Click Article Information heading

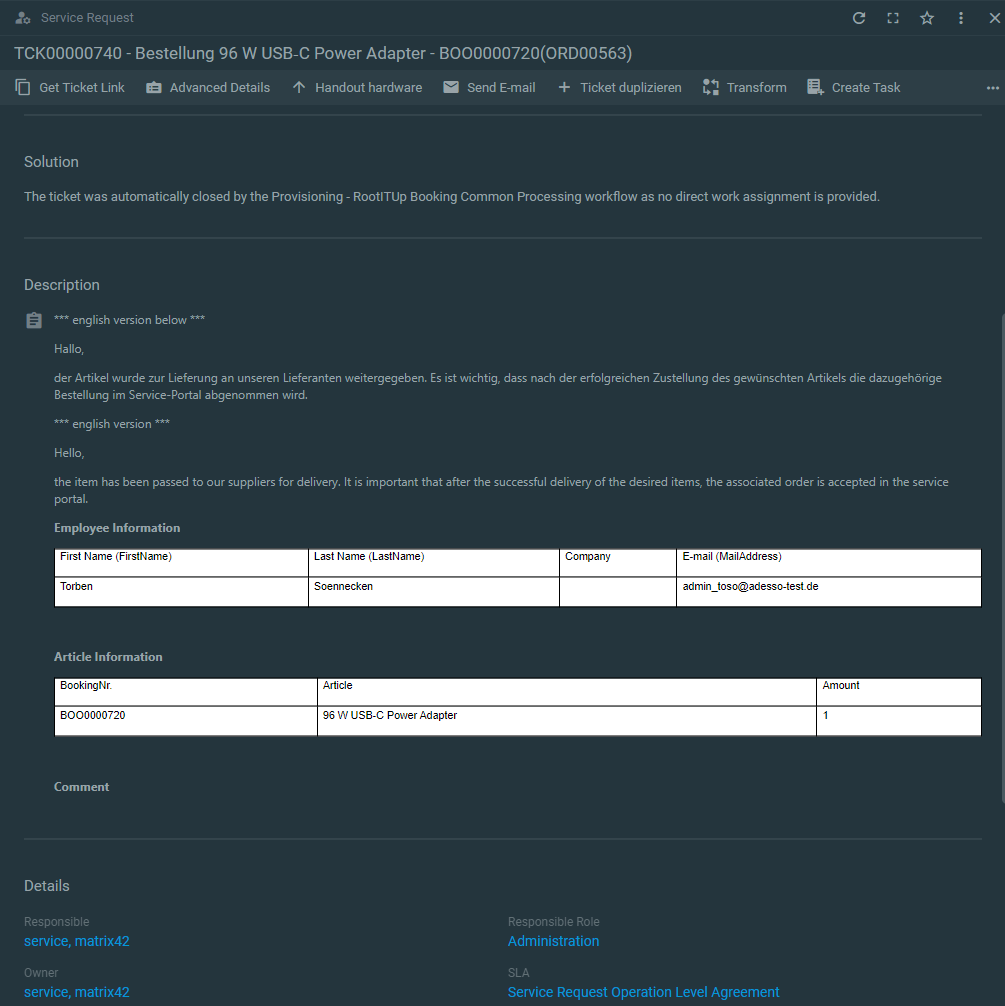click(x=108, y=657)
